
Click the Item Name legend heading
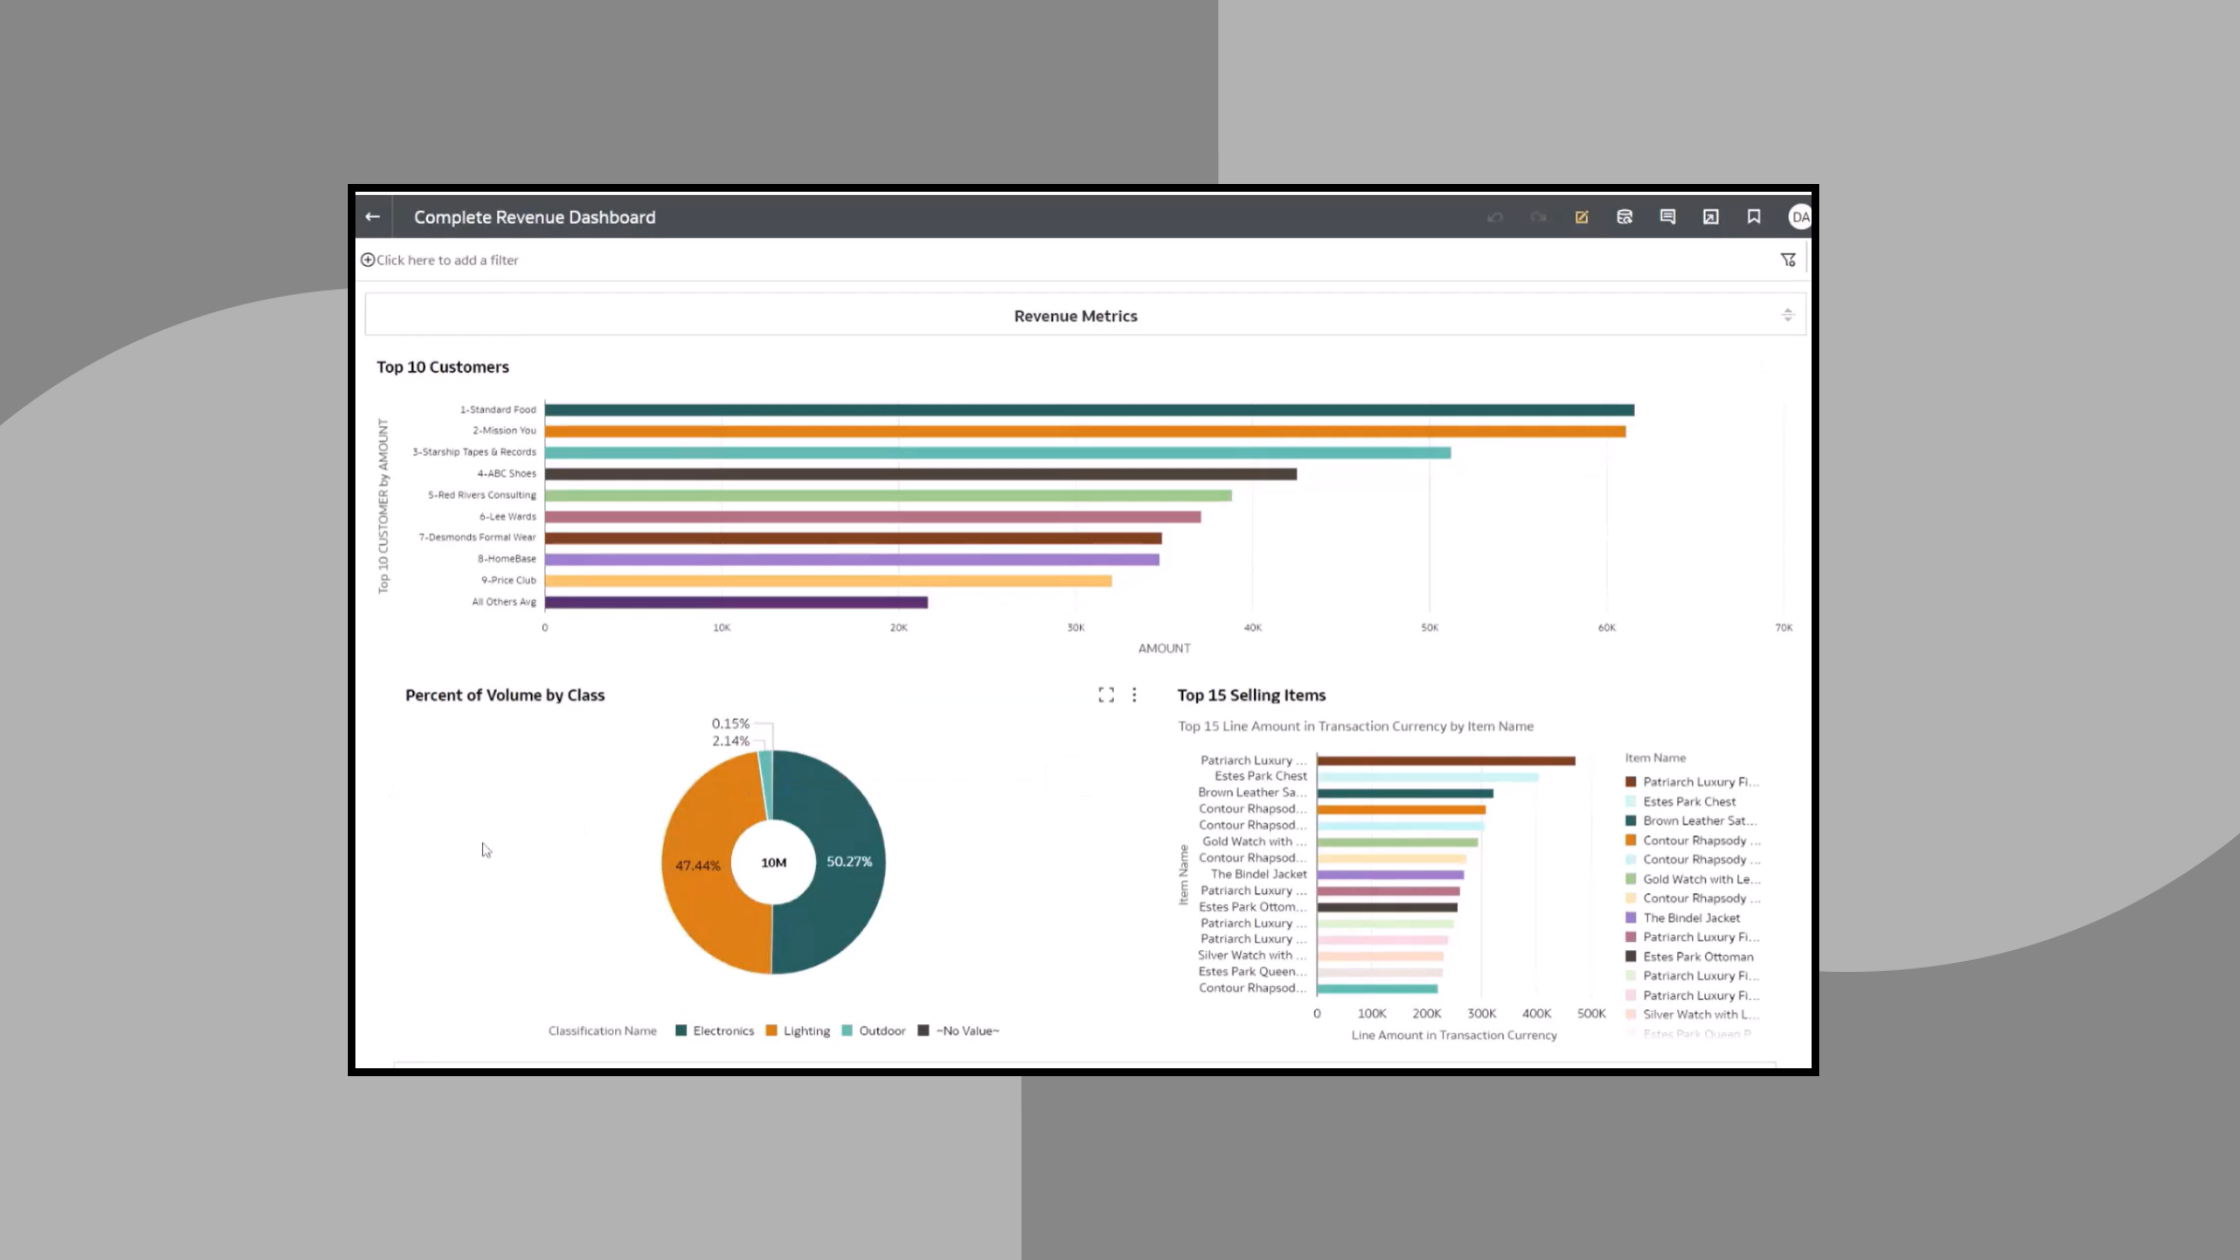coord(1655,758)
